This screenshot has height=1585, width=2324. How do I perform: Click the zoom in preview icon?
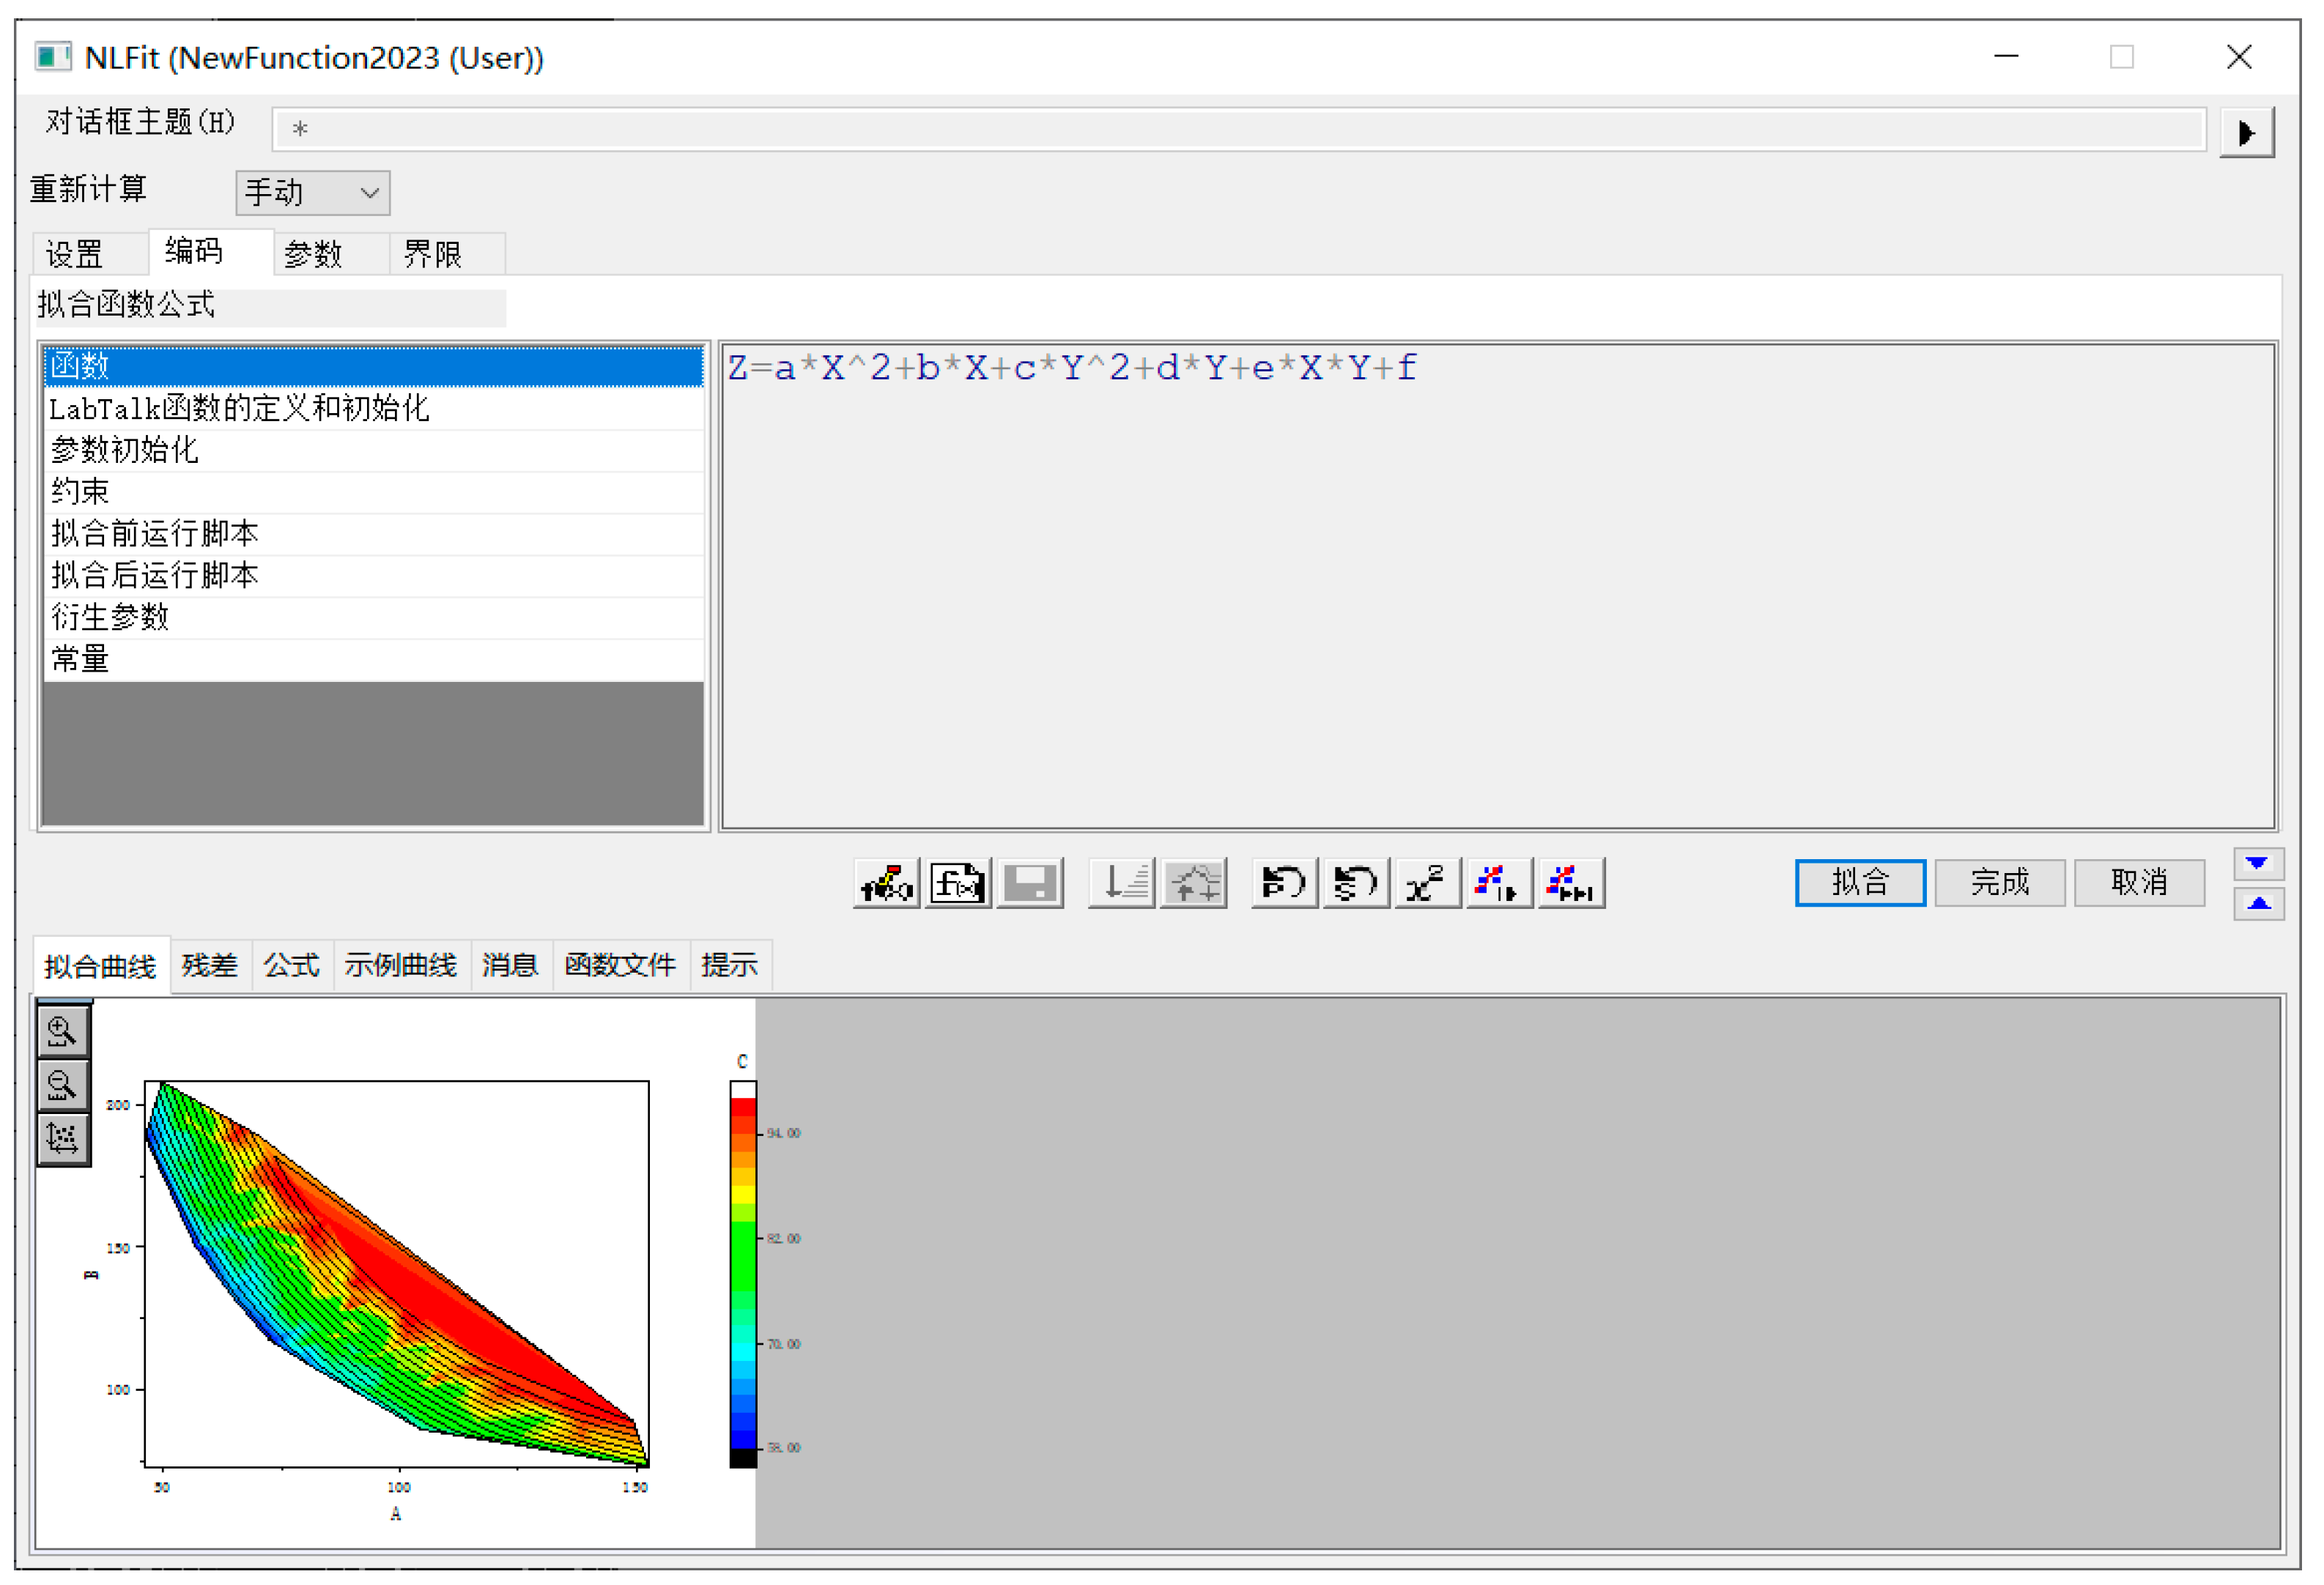click(x=63, y=1032)
